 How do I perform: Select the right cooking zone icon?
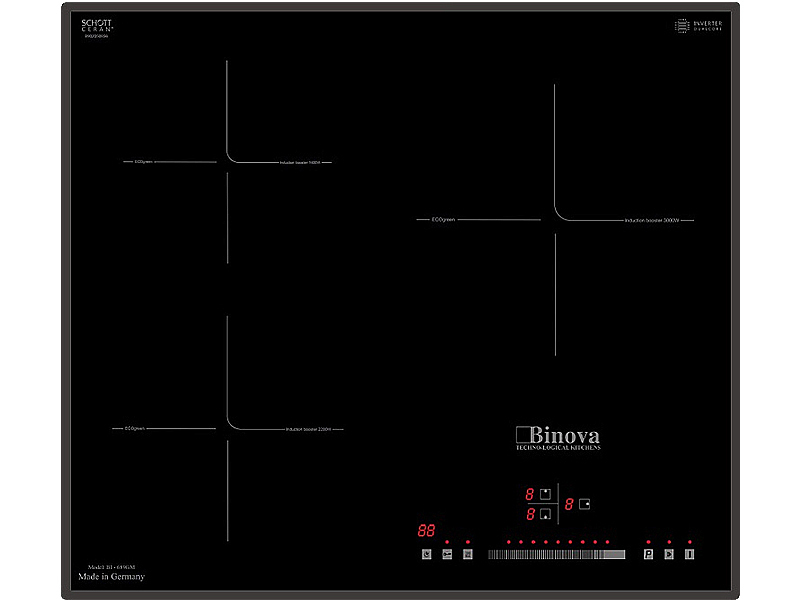tap(585, 504)
